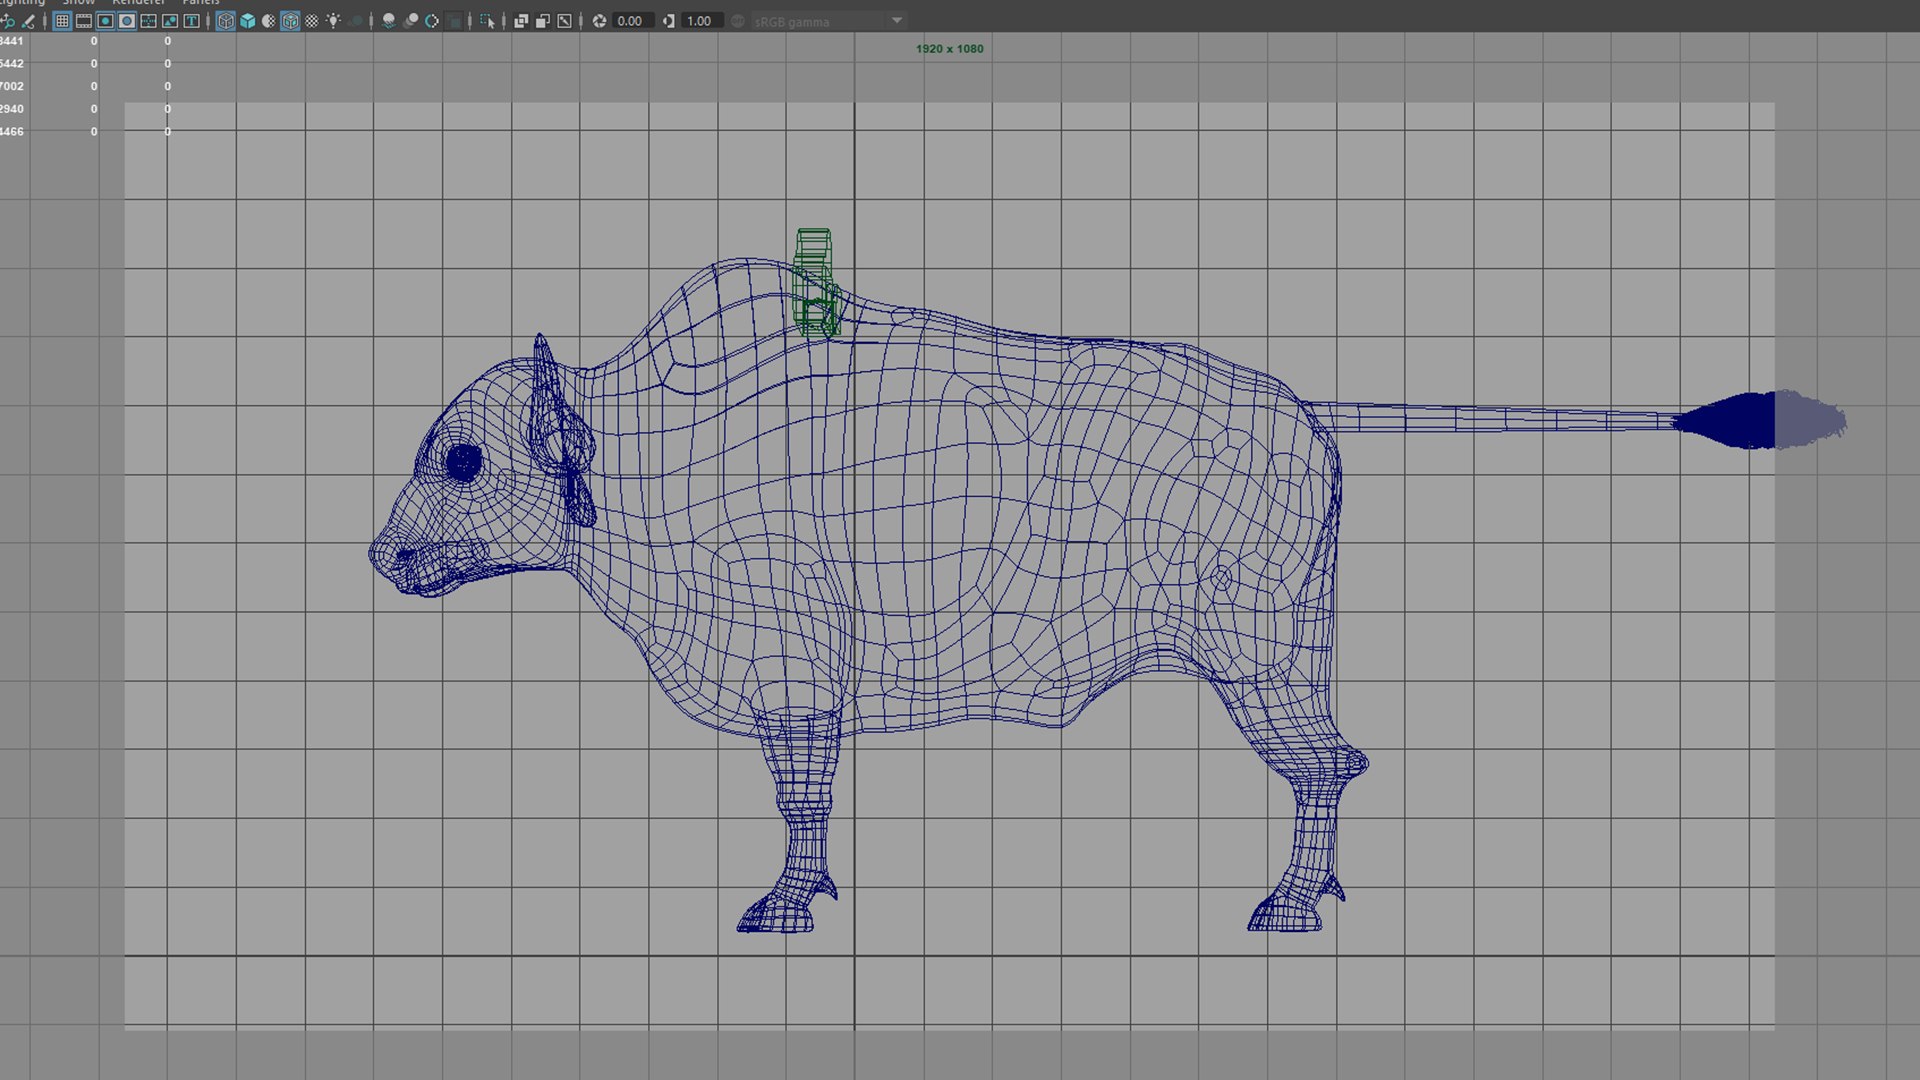Screen dimensions: 1920x1080
Task: Open the Renderer menu
Action: [138, 3]
